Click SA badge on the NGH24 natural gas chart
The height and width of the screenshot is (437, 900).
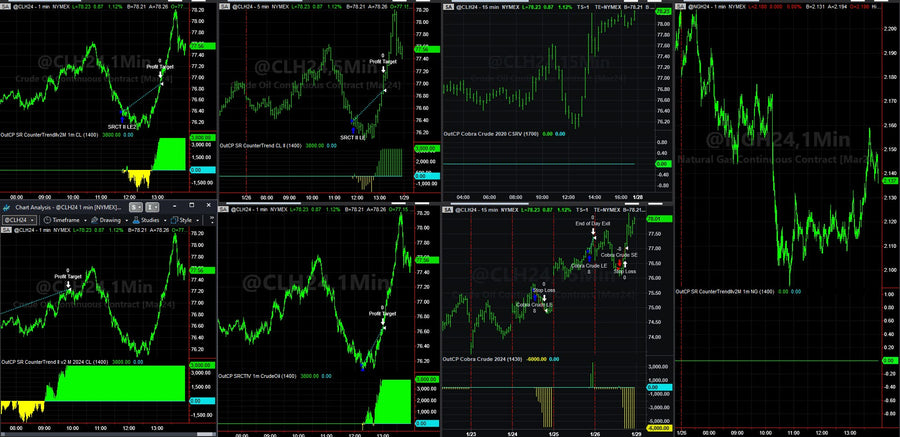point(680,7)
